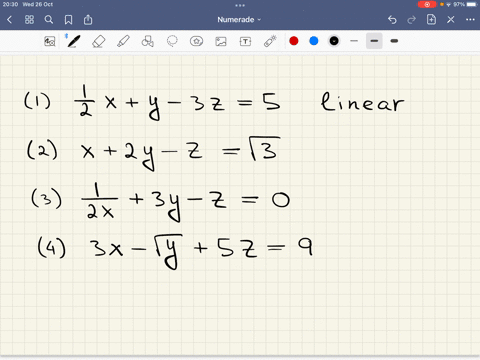Screen dimensions: 480x360
Task: Open search in the notebook
Action: [x=49, y=20]
